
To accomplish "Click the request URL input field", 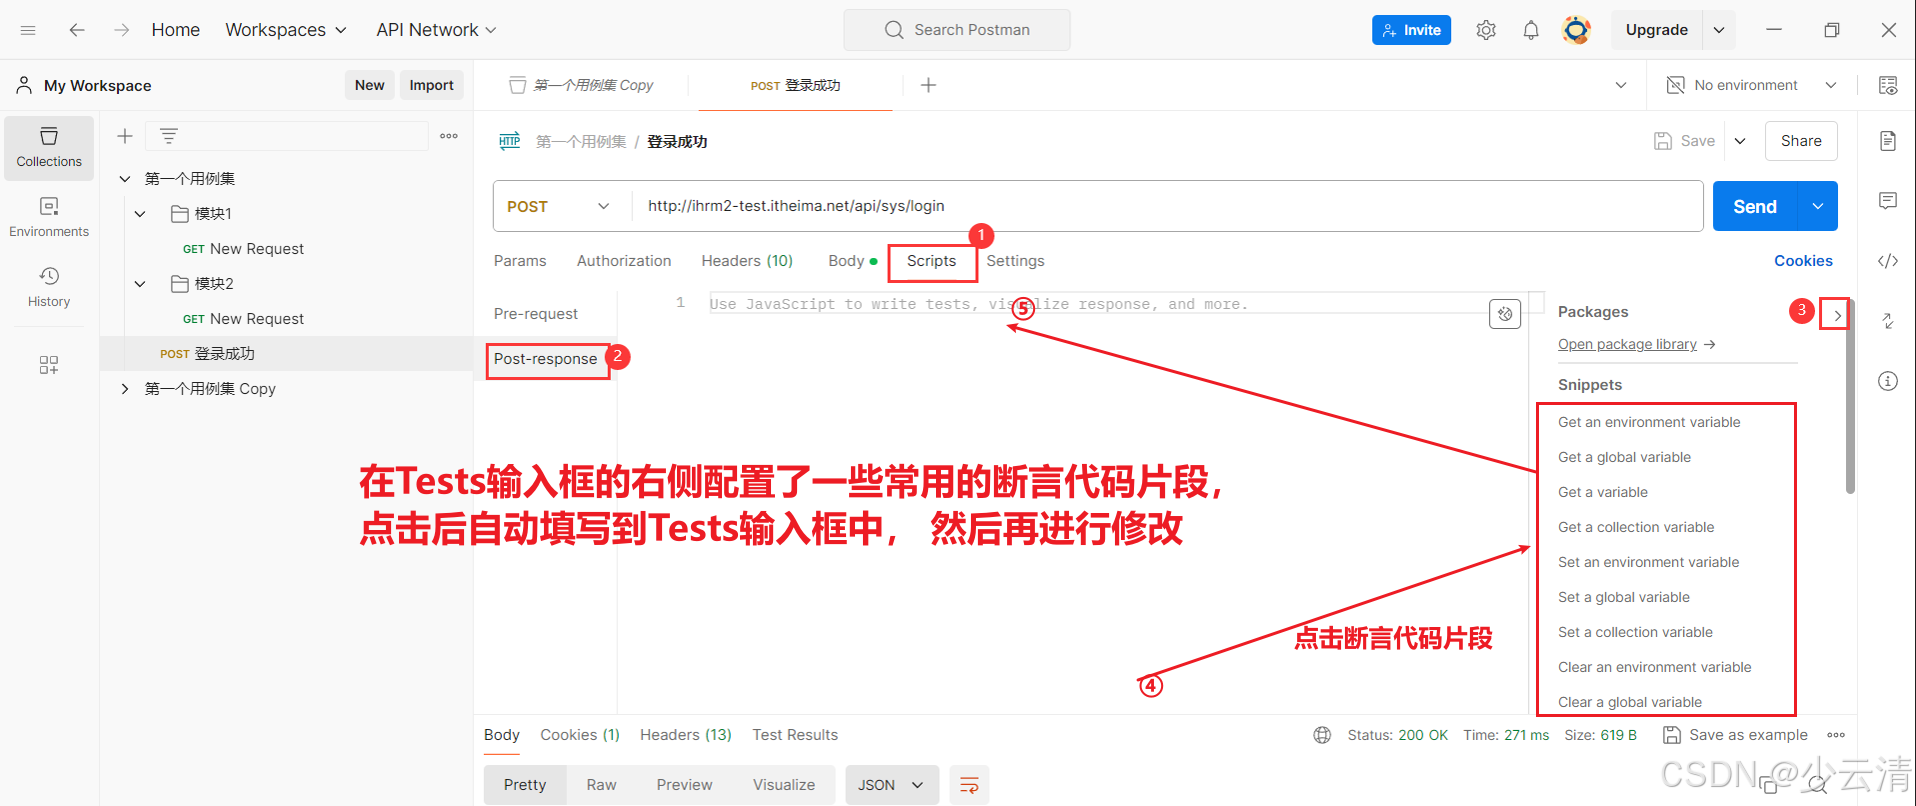I will 1167,206.
